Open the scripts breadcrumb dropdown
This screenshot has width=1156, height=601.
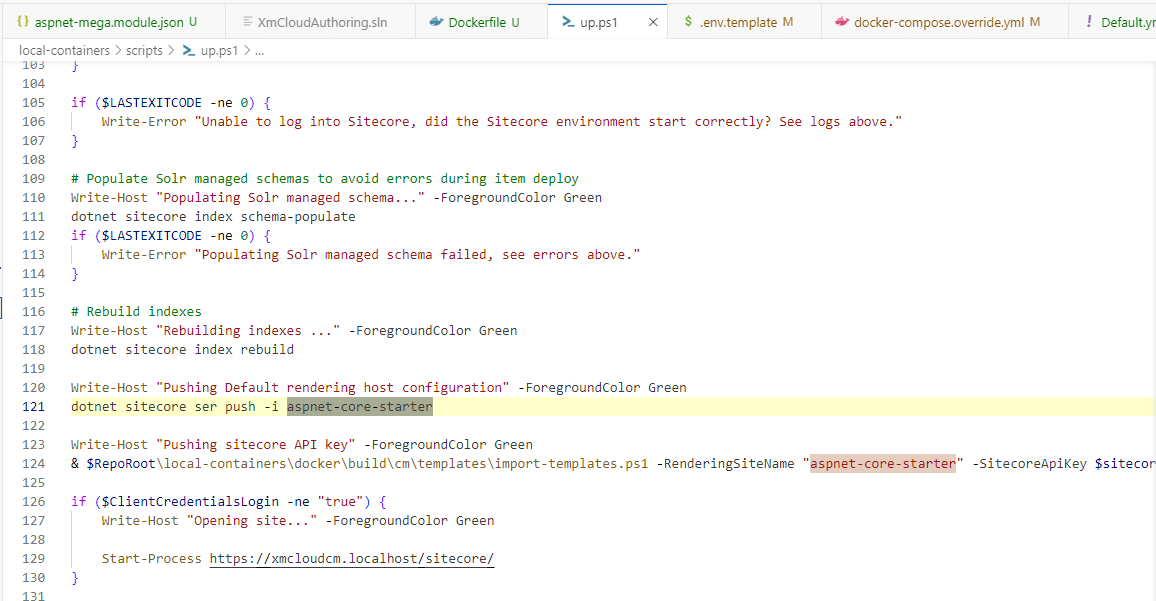click(x=144, y=51)
